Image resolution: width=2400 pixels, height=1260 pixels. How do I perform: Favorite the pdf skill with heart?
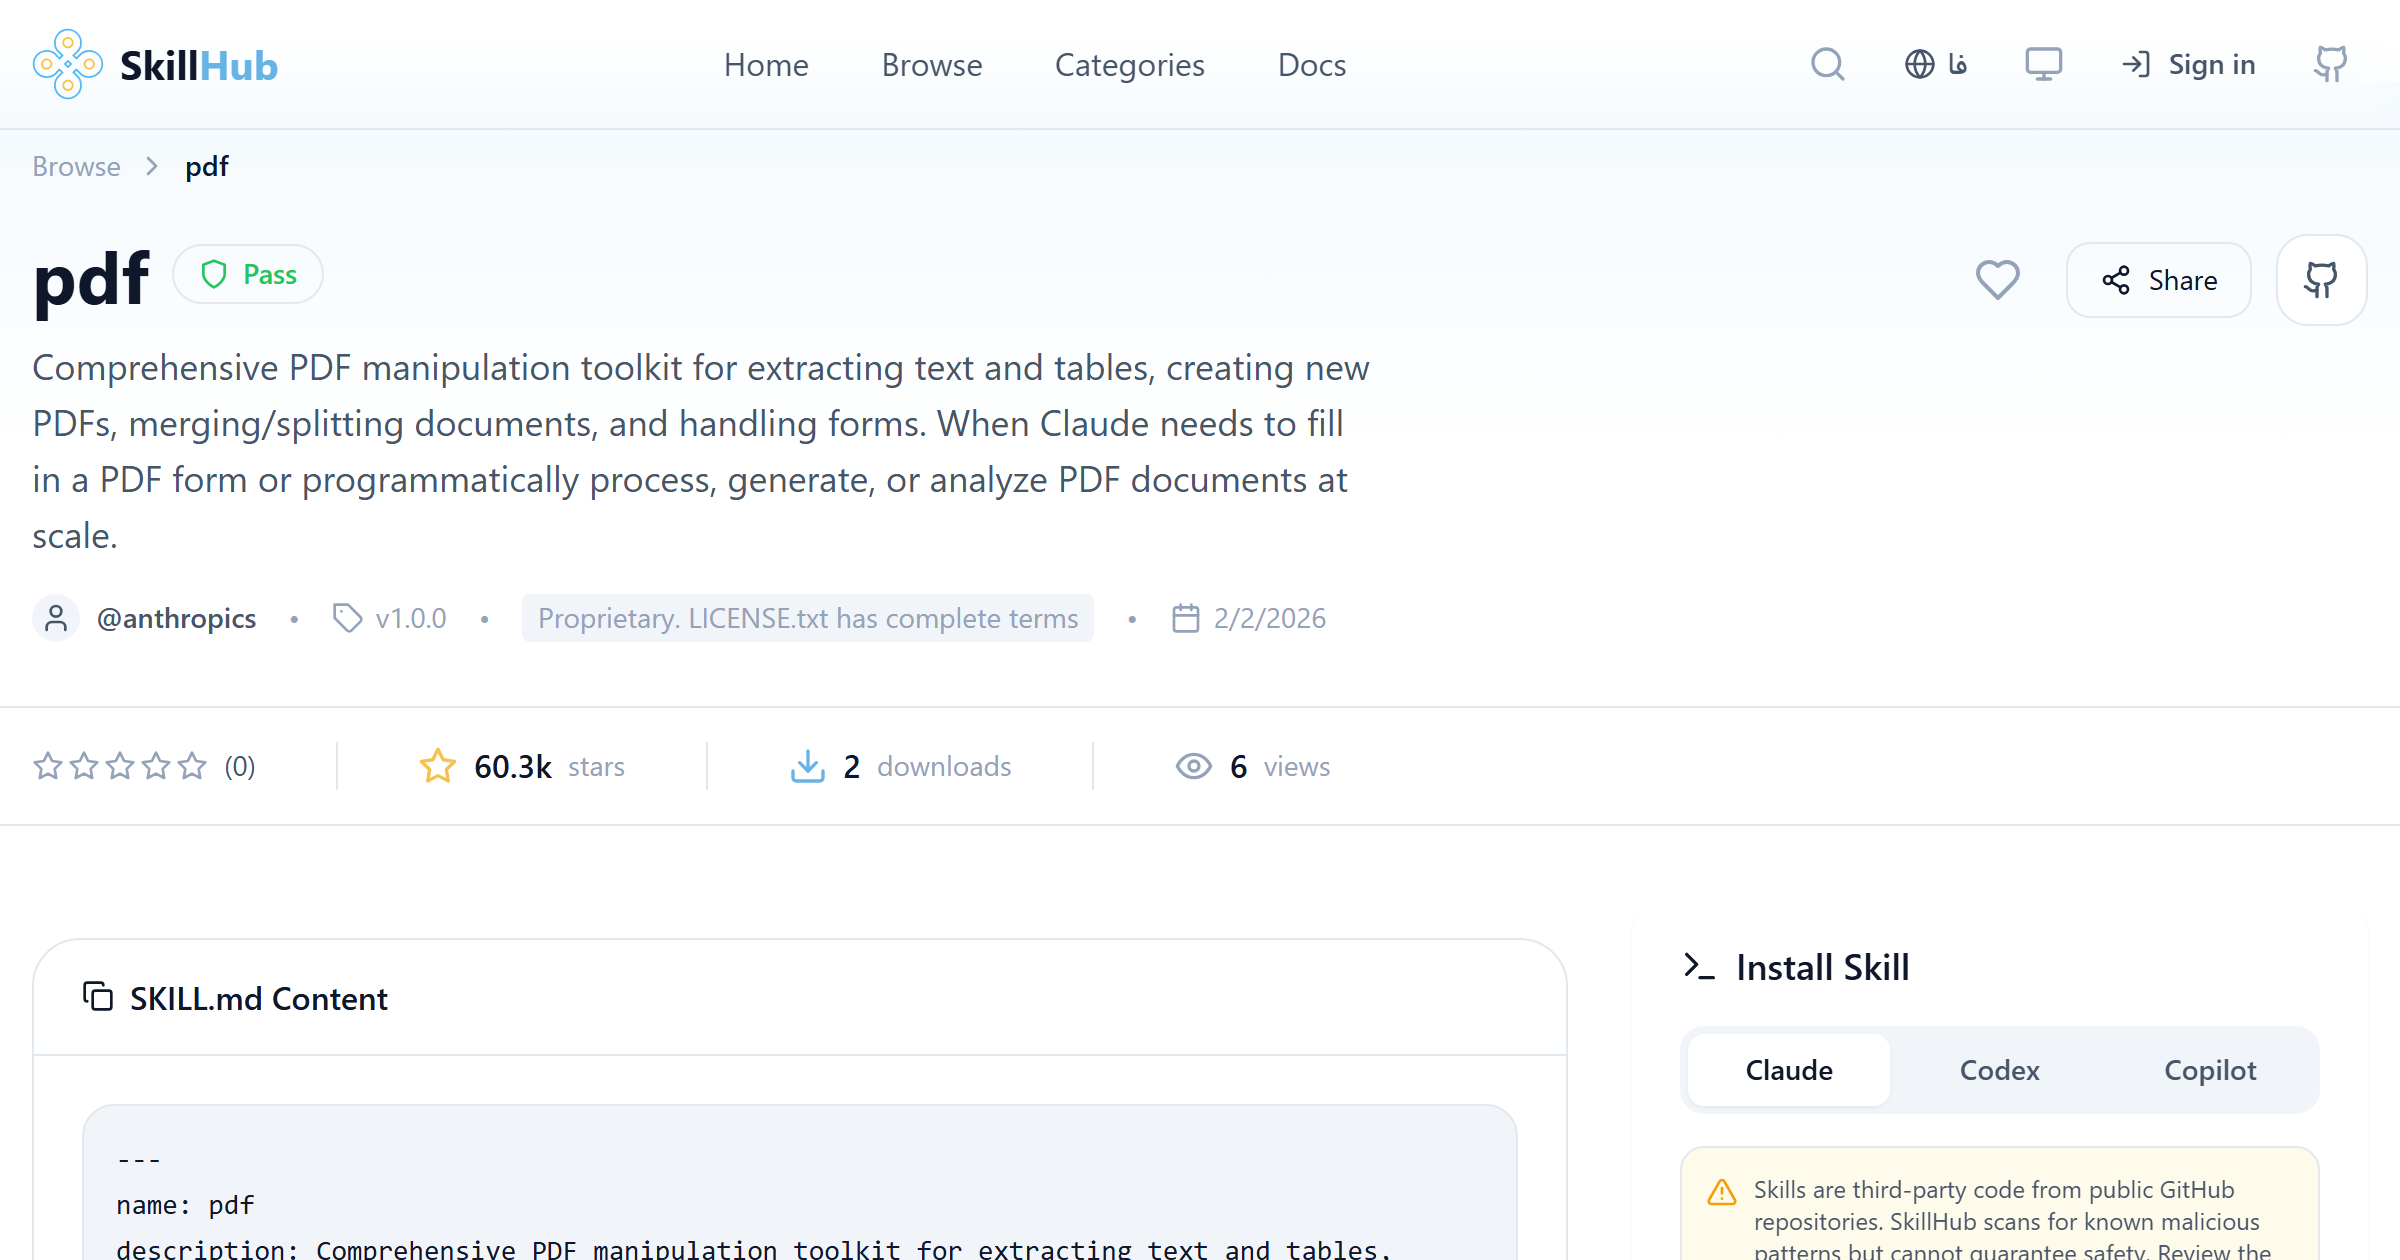tap(1997, 280)
